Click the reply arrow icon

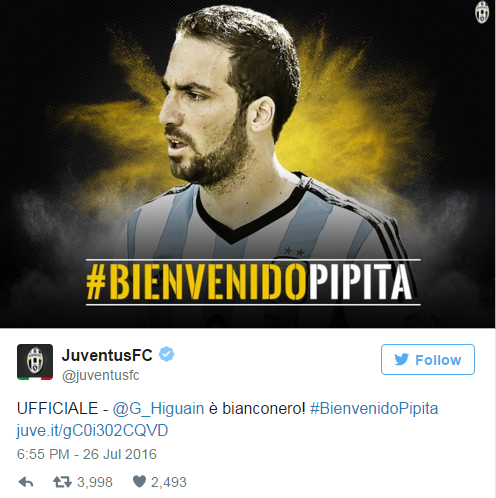point(26,482)
